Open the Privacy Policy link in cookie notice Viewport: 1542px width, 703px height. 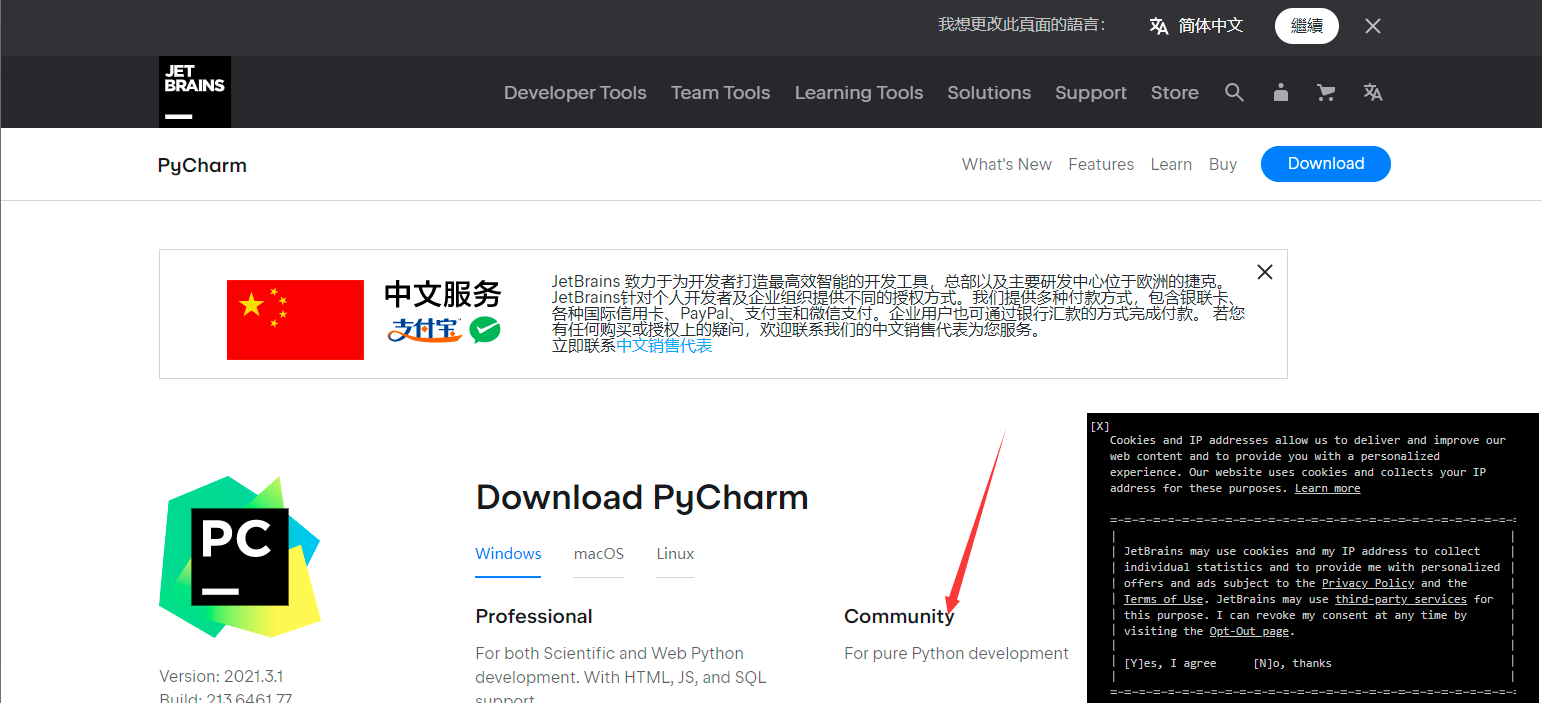1367,583
